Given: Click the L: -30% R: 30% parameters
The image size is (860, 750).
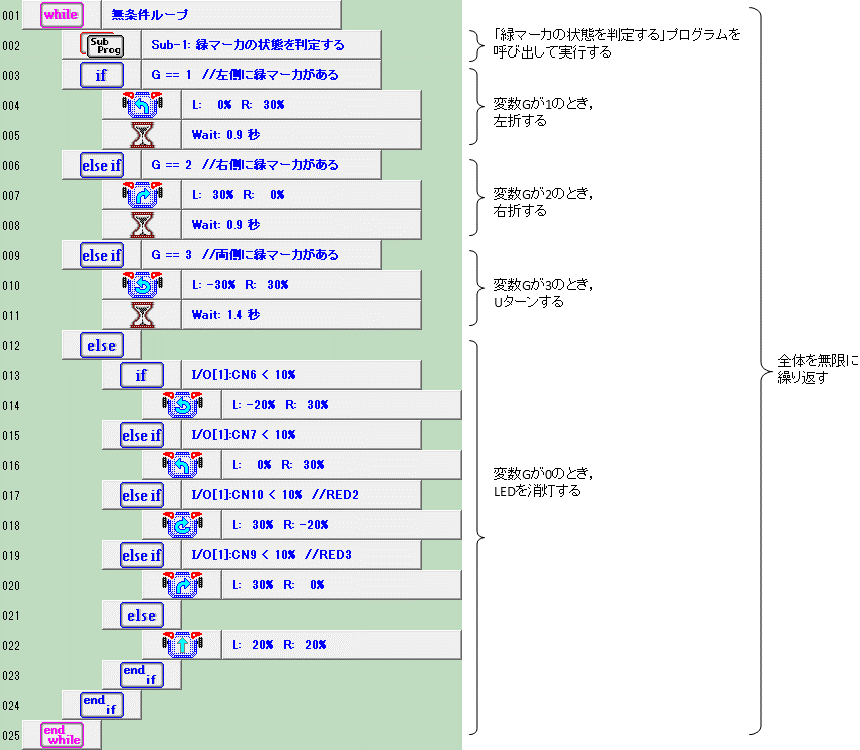Looking at the screenshot, I should (240, 285).
